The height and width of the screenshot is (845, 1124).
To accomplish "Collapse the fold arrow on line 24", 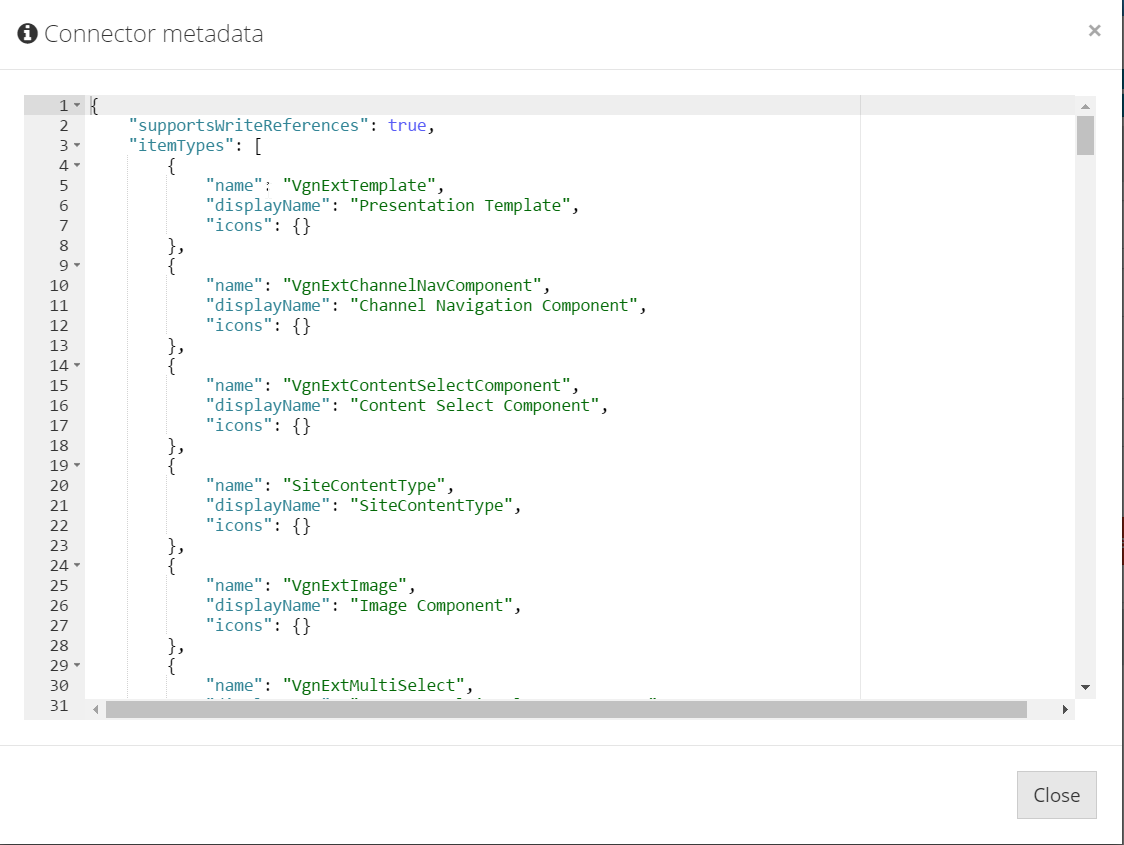I will click(x=77, y=565).
